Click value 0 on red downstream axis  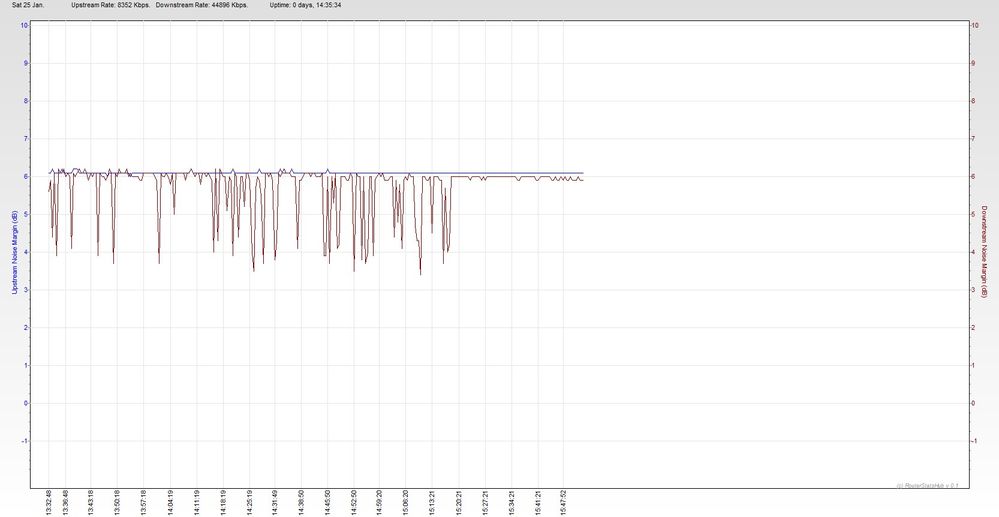point(974,403)
